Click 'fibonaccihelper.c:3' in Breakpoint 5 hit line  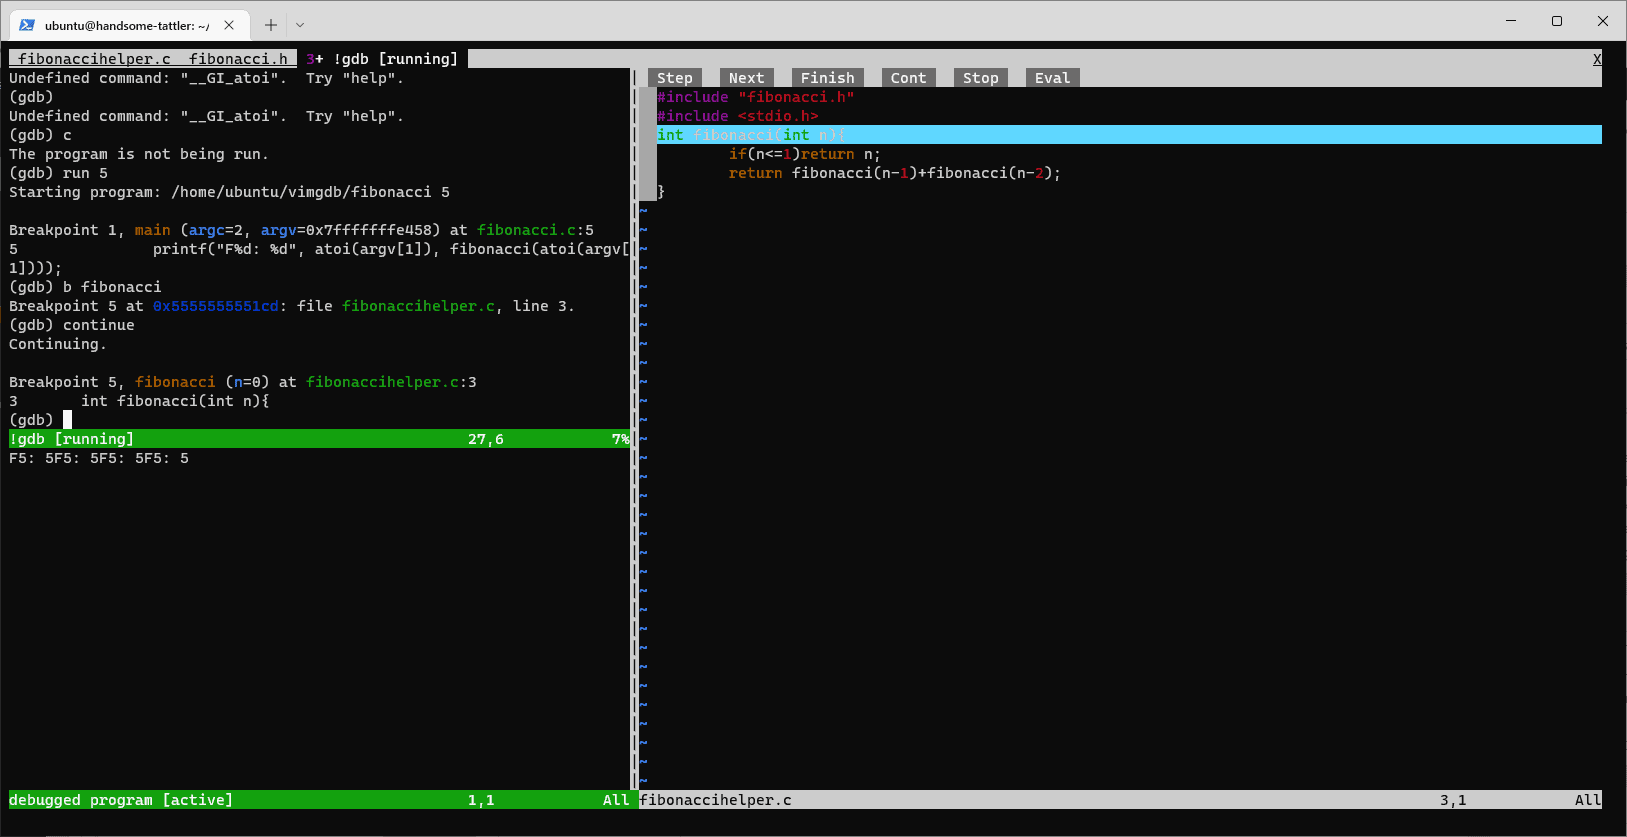tap(391, 382)
